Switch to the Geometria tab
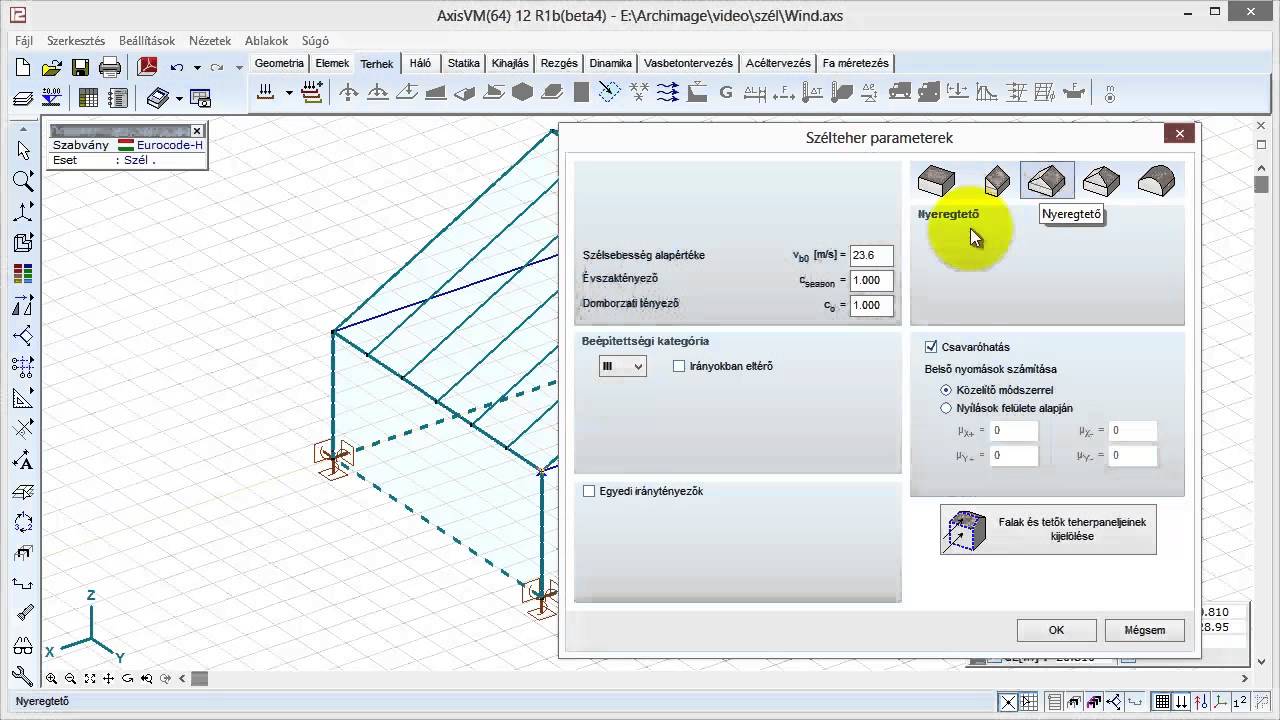 click(279, 63)
